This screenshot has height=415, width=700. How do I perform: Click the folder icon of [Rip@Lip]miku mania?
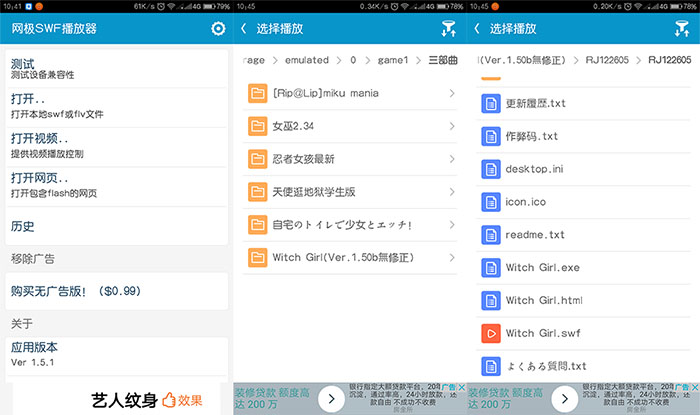(258, 93)
